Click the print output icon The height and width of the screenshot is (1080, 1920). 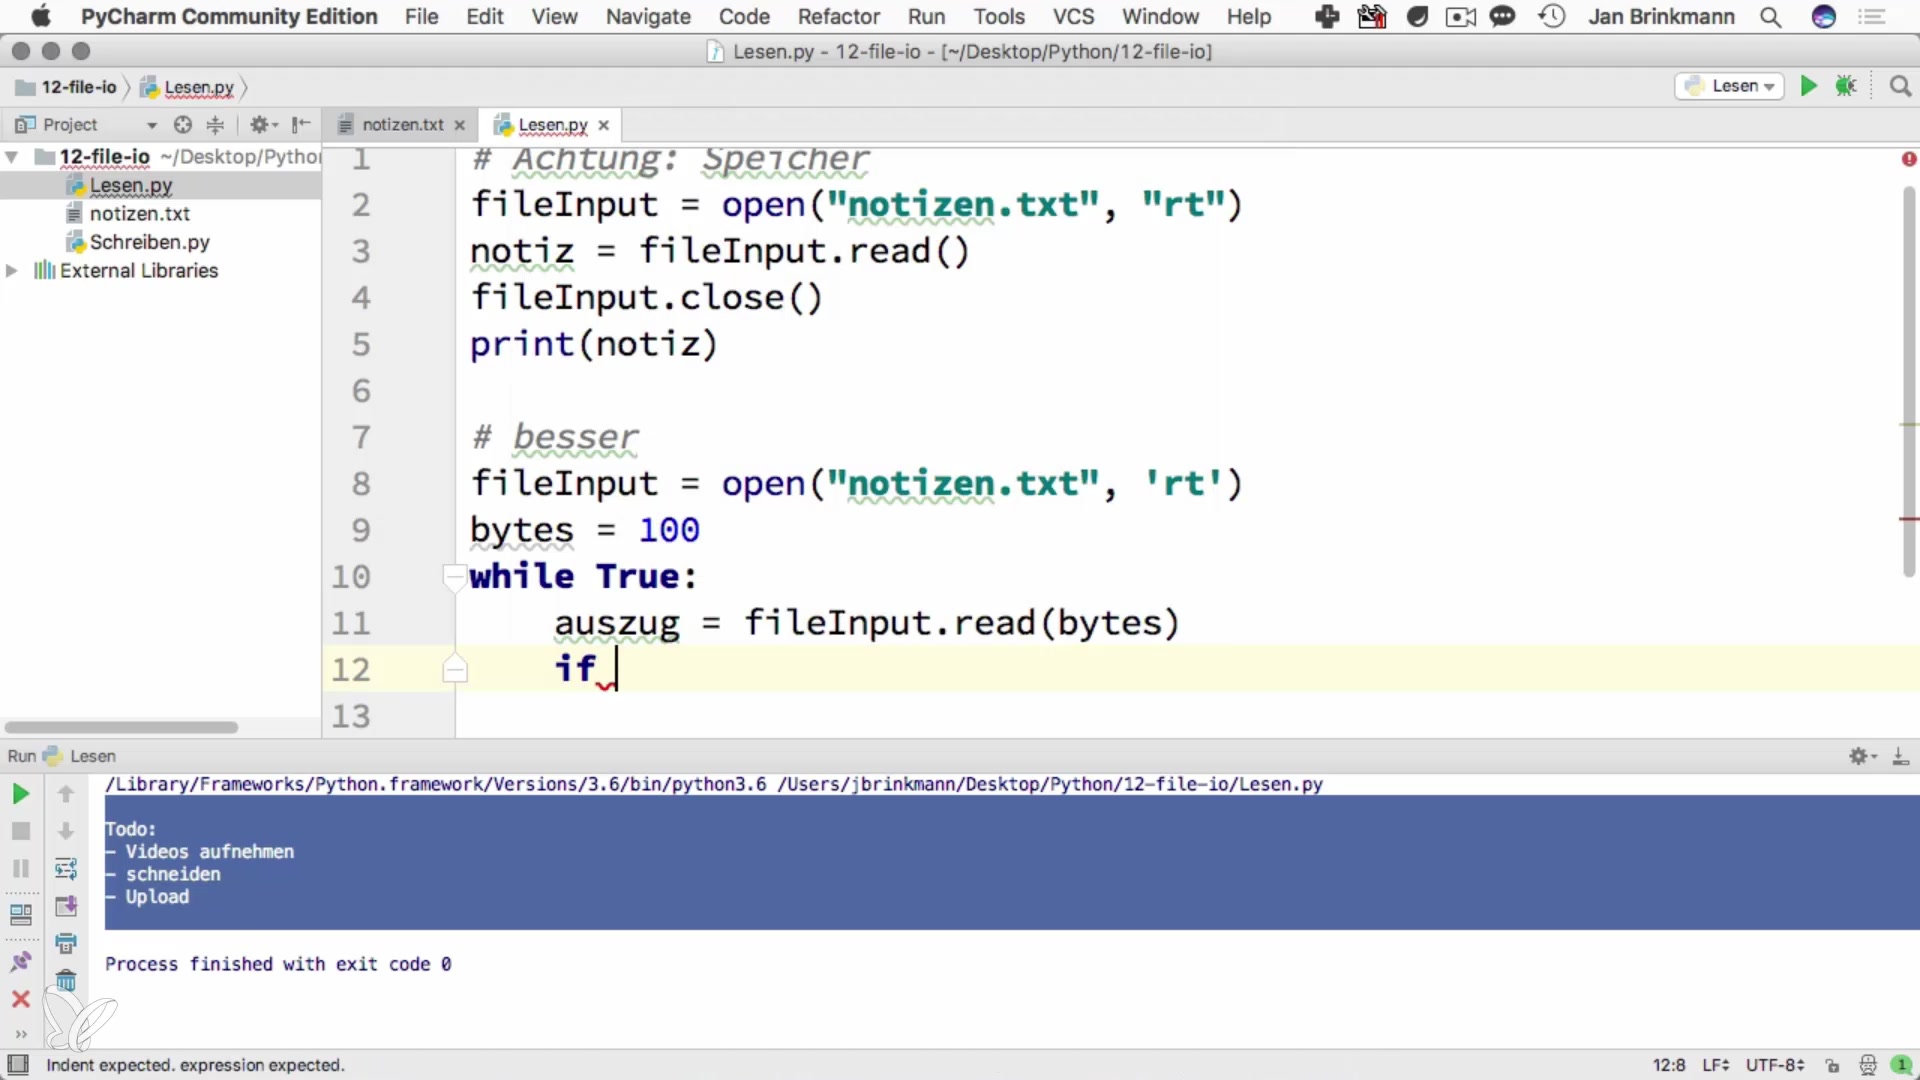(66, 943)
